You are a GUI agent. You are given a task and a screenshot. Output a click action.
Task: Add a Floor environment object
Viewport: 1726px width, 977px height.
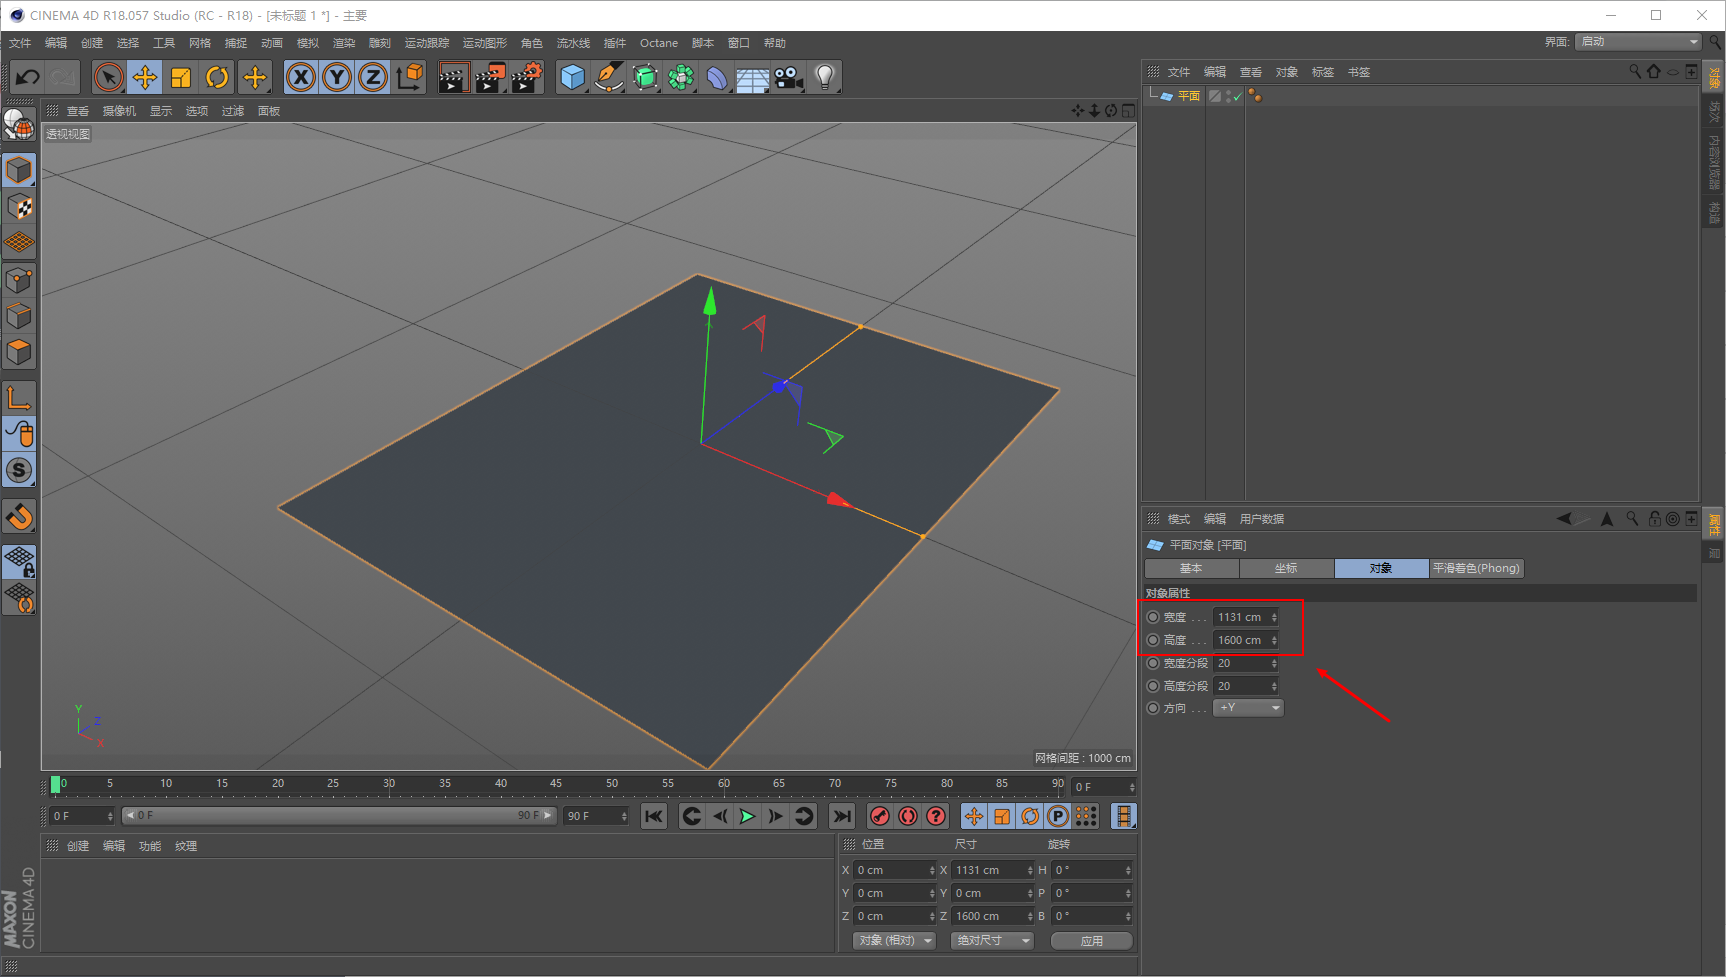tap(752, 77)
